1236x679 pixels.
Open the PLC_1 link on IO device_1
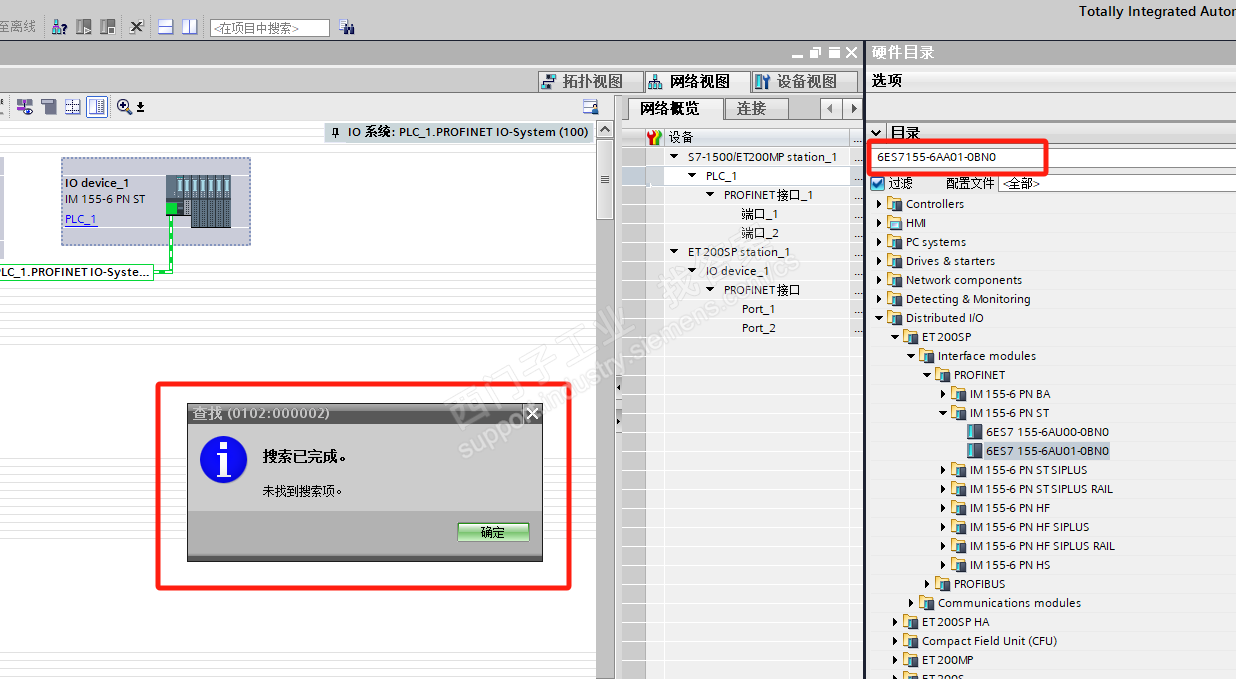(81, 219)
